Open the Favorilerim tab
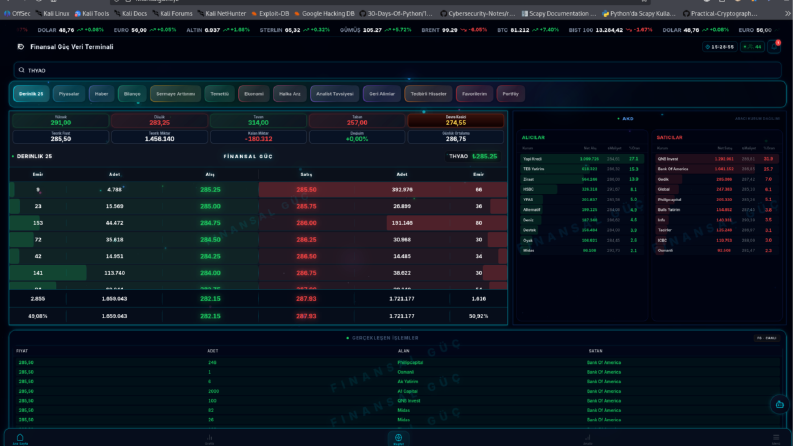The image size is (793, 446). (474, 94)
